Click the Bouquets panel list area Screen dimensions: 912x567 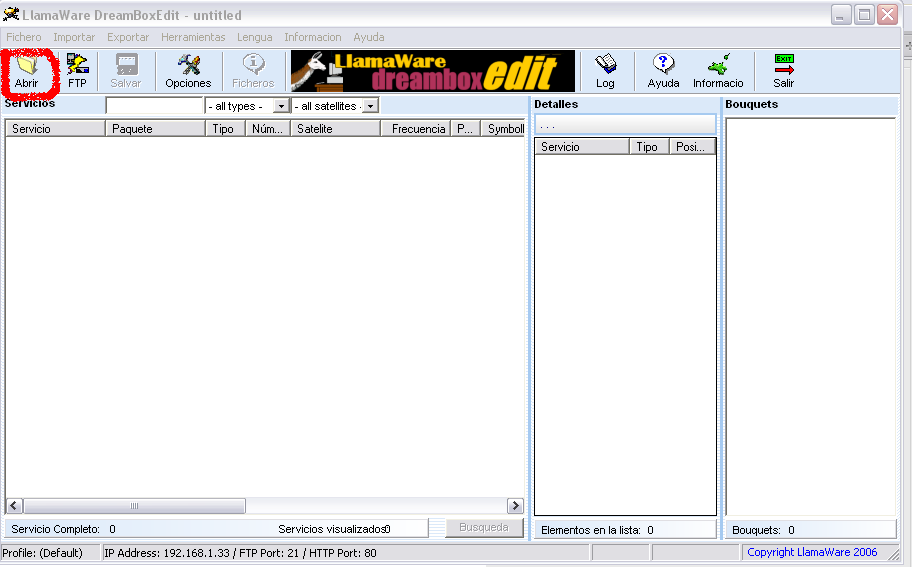[x=811, y=317]
